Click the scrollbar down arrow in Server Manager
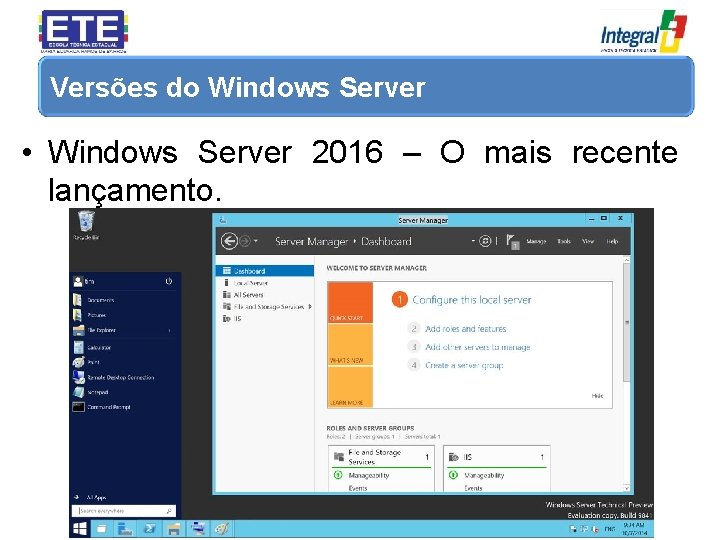Viewport: 720px width, 540px height. point(626,488)
